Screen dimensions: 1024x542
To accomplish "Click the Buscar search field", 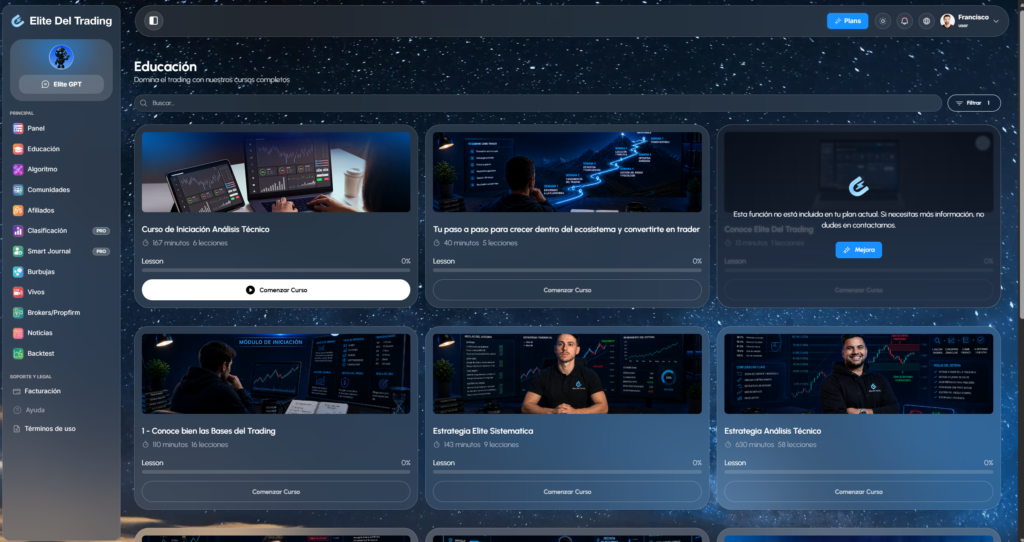I will pyautogui.click(x=537, y=103).
